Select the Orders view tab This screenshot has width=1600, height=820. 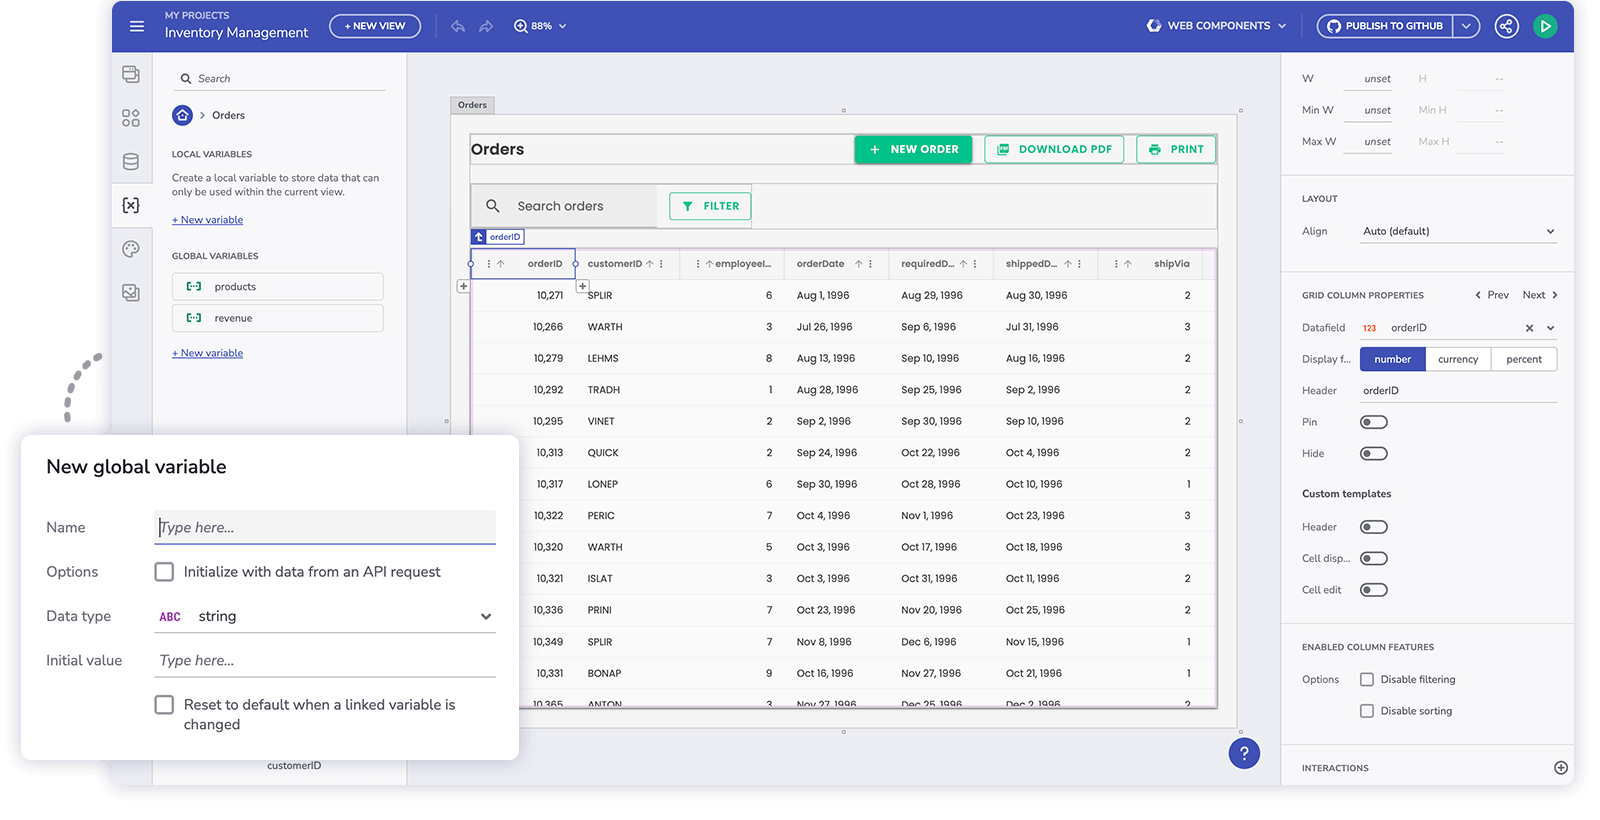472,105
